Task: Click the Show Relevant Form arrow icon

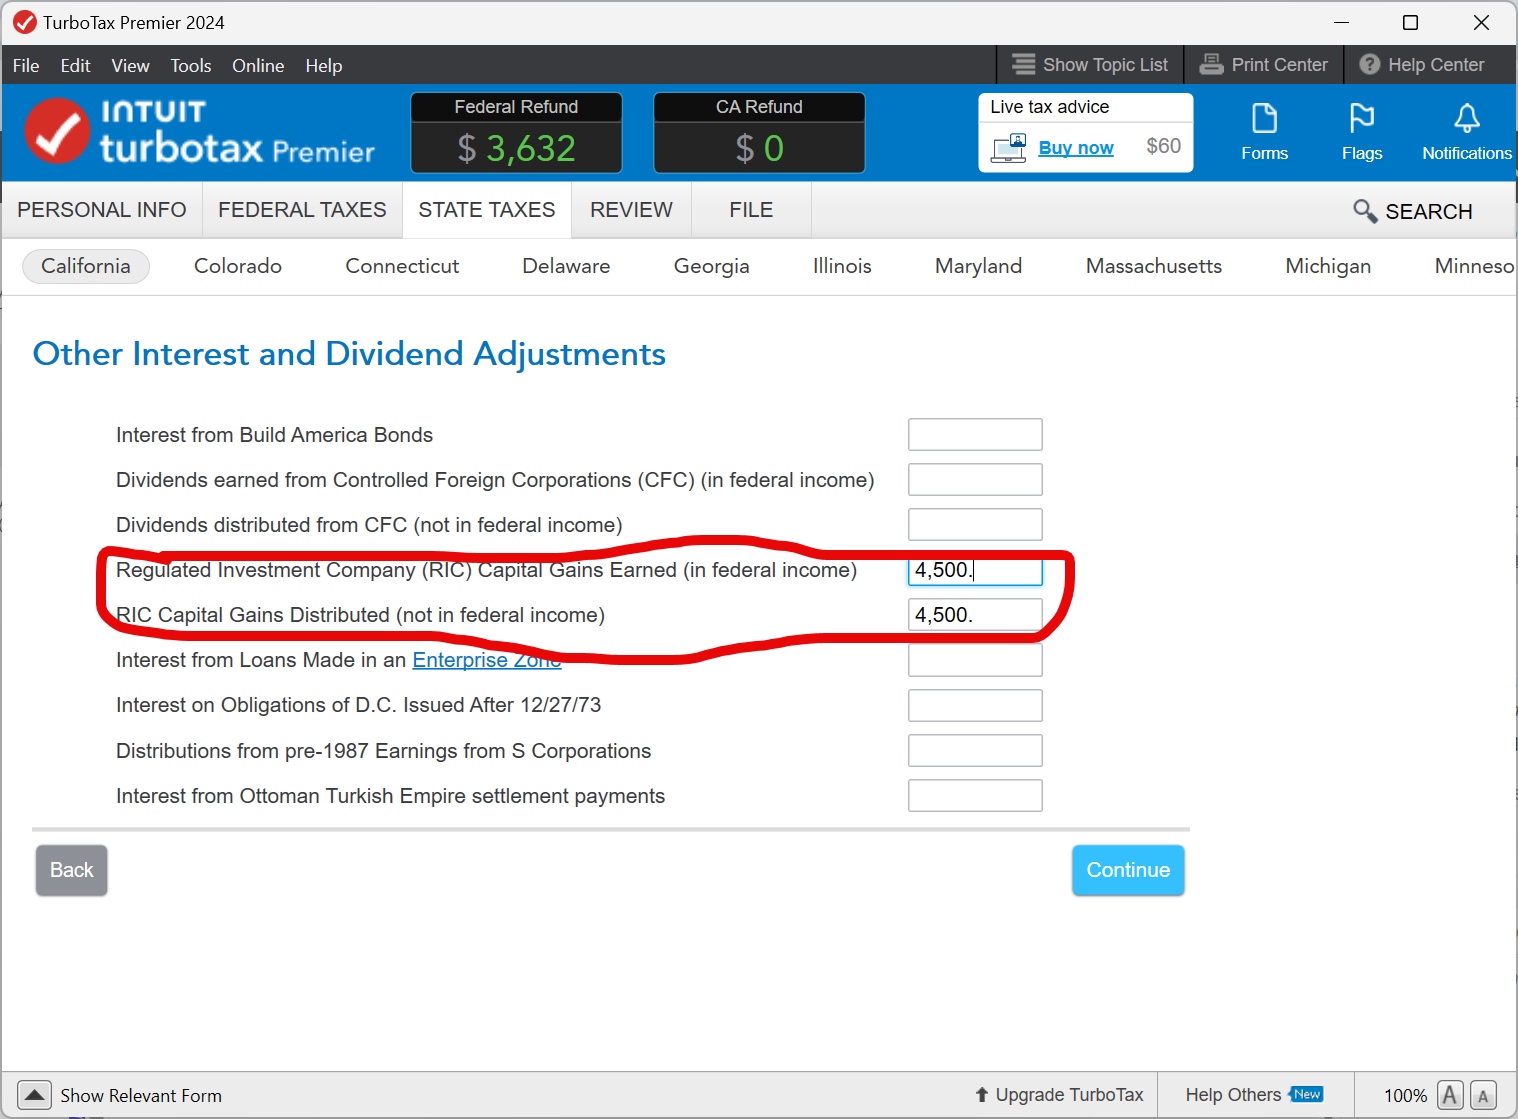Action: pyautogui.click(x=34, y=1095)
